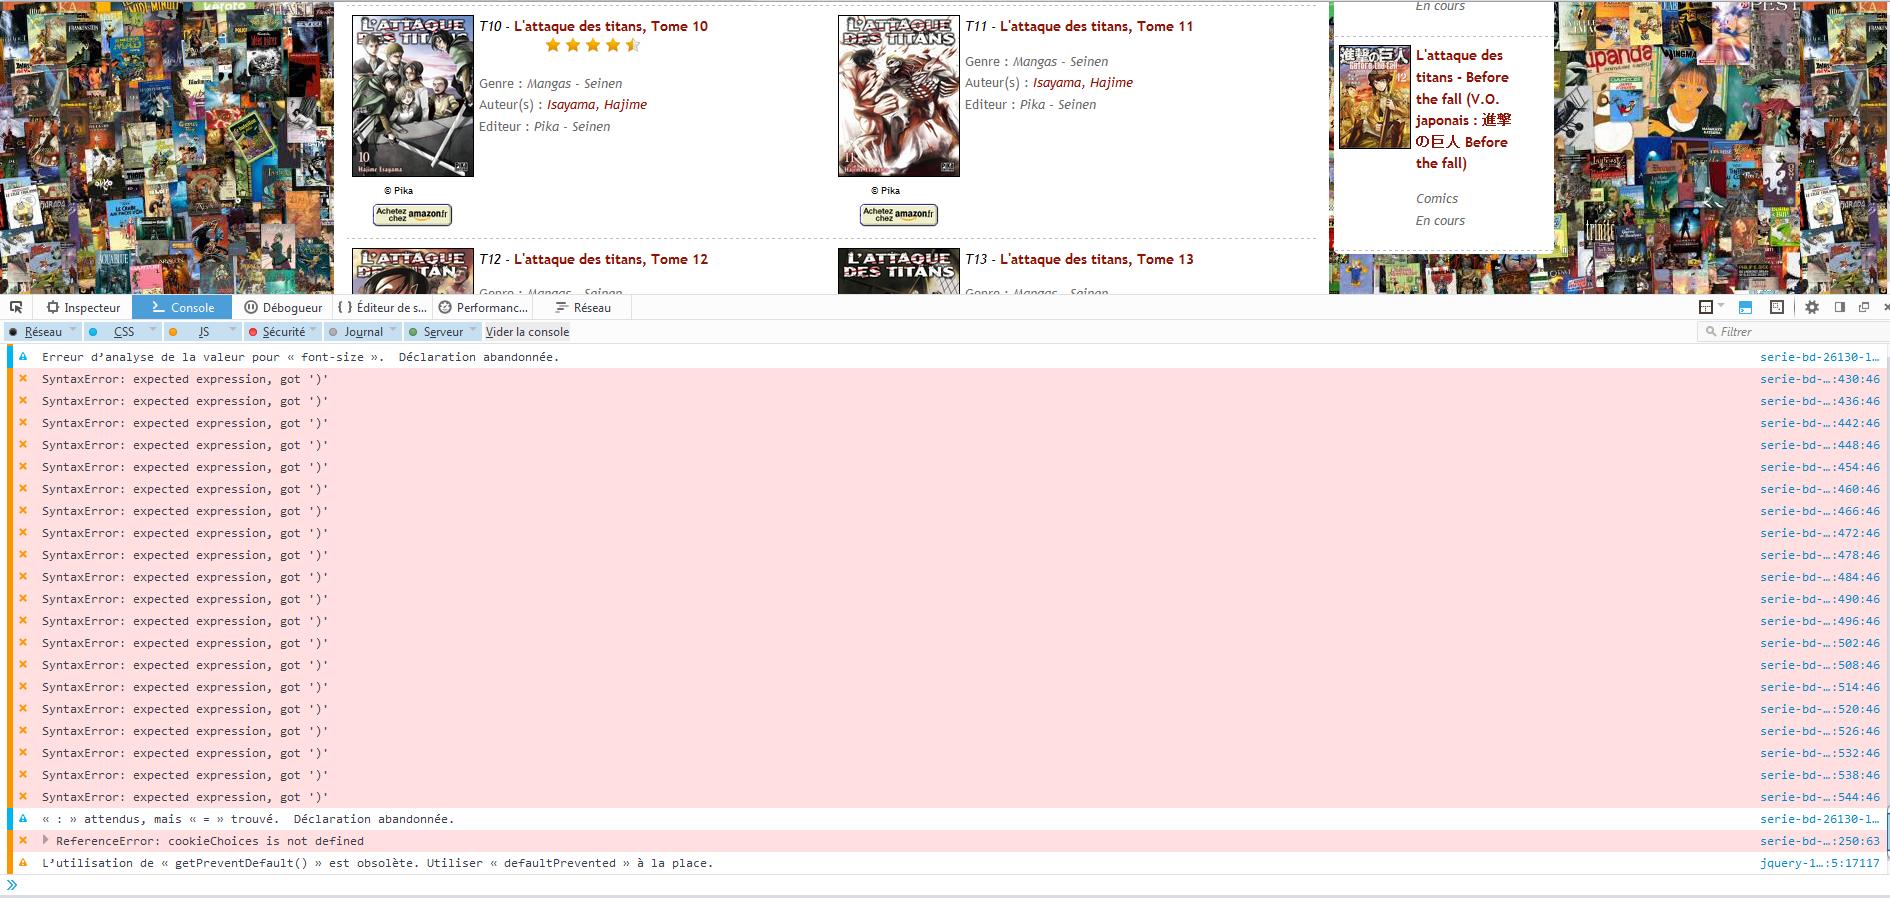Expand the ReferenceError cookieChoices entry
The width and height of the screenshot is (1890, 898).
(46, 840)
